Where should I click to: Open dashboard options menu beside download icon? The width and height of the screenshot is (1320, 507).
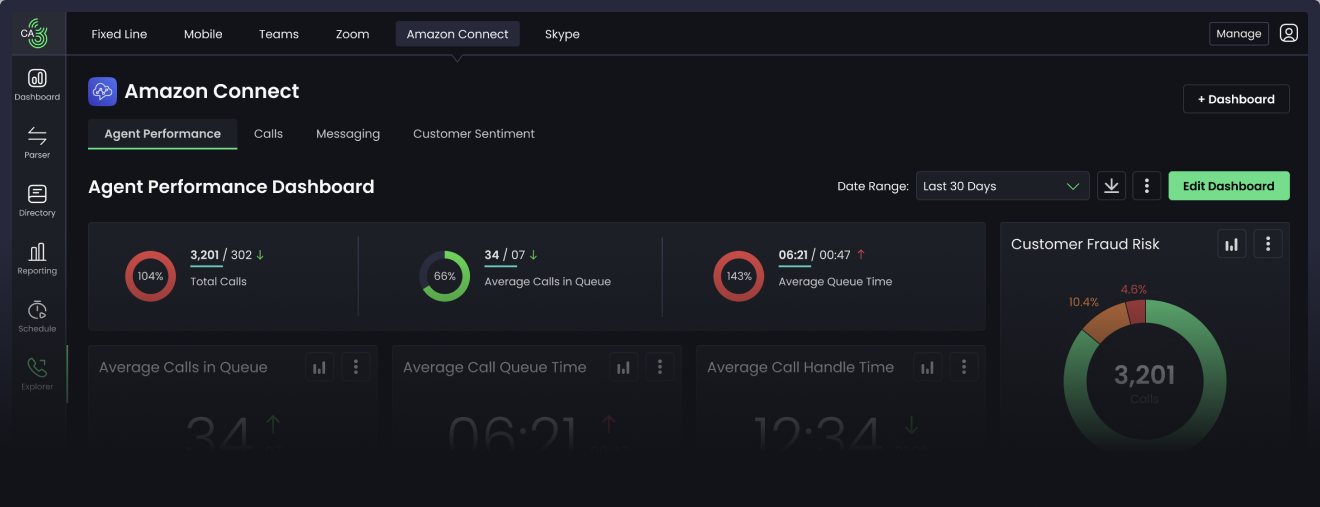click(x=1147, y=186)
